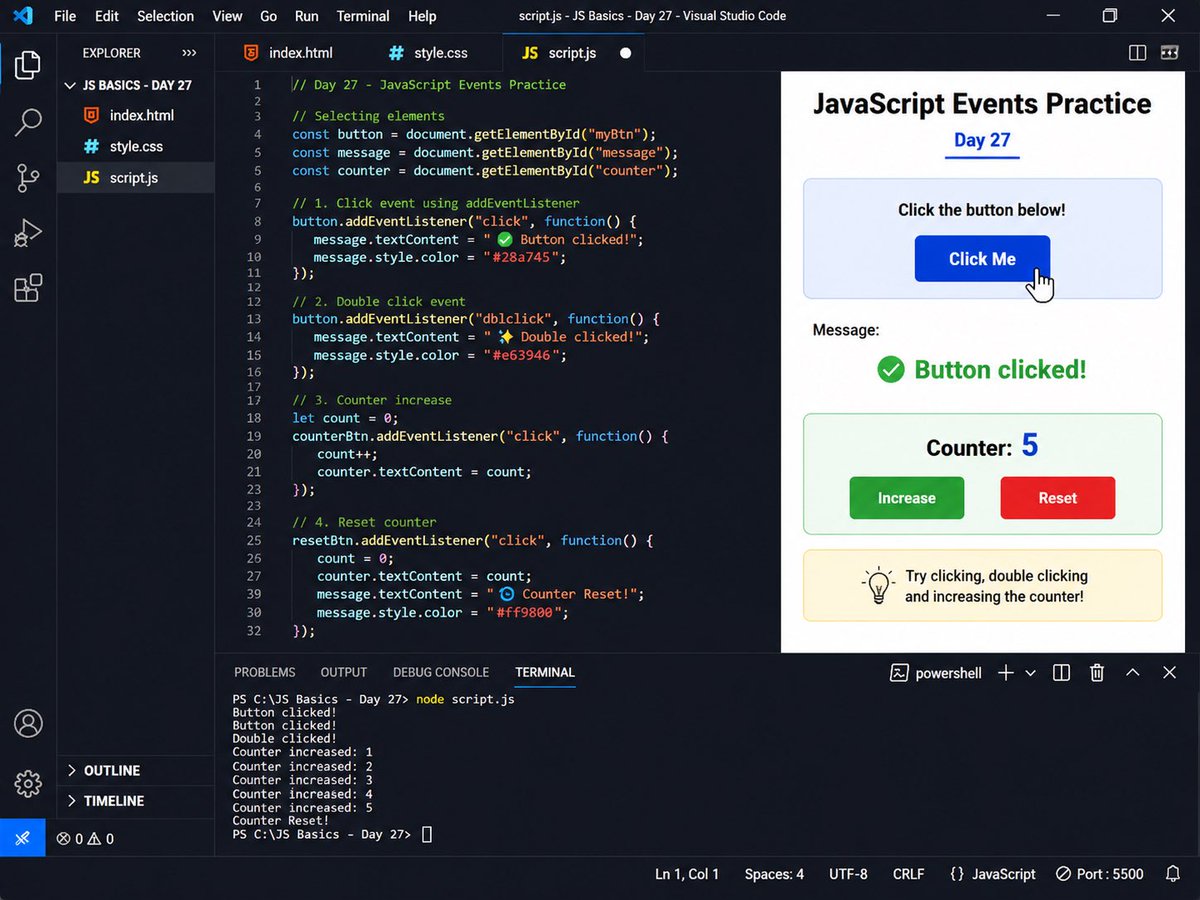The height and width of the screenshot is (900, 1200).
Task: Split the editor to the right
Action: [1137, 52]
